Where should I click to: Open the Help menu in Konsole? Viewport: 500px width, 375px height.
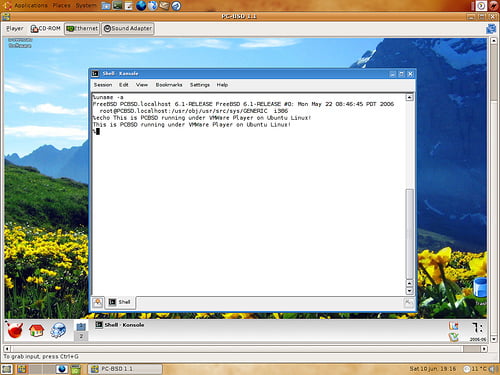[x=222, y=85]
